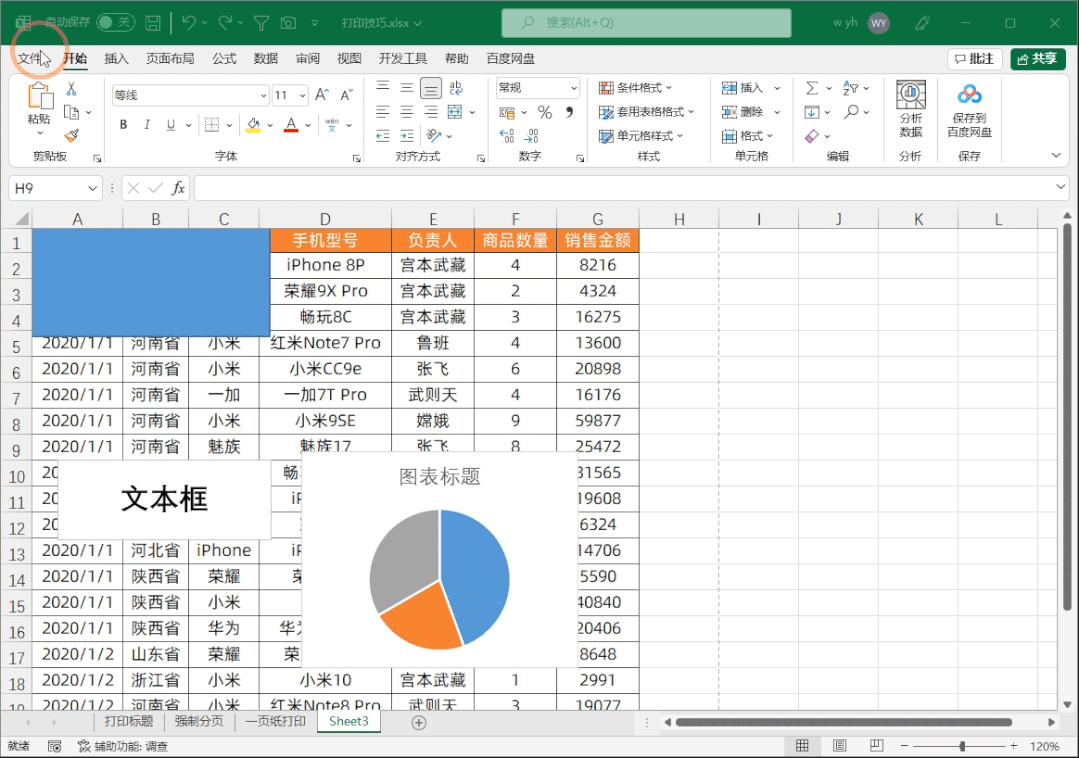Viewport: 1079px width, 758px height.
Task: Click the Format Painter brush icon
Action: (x=72, y=135)
